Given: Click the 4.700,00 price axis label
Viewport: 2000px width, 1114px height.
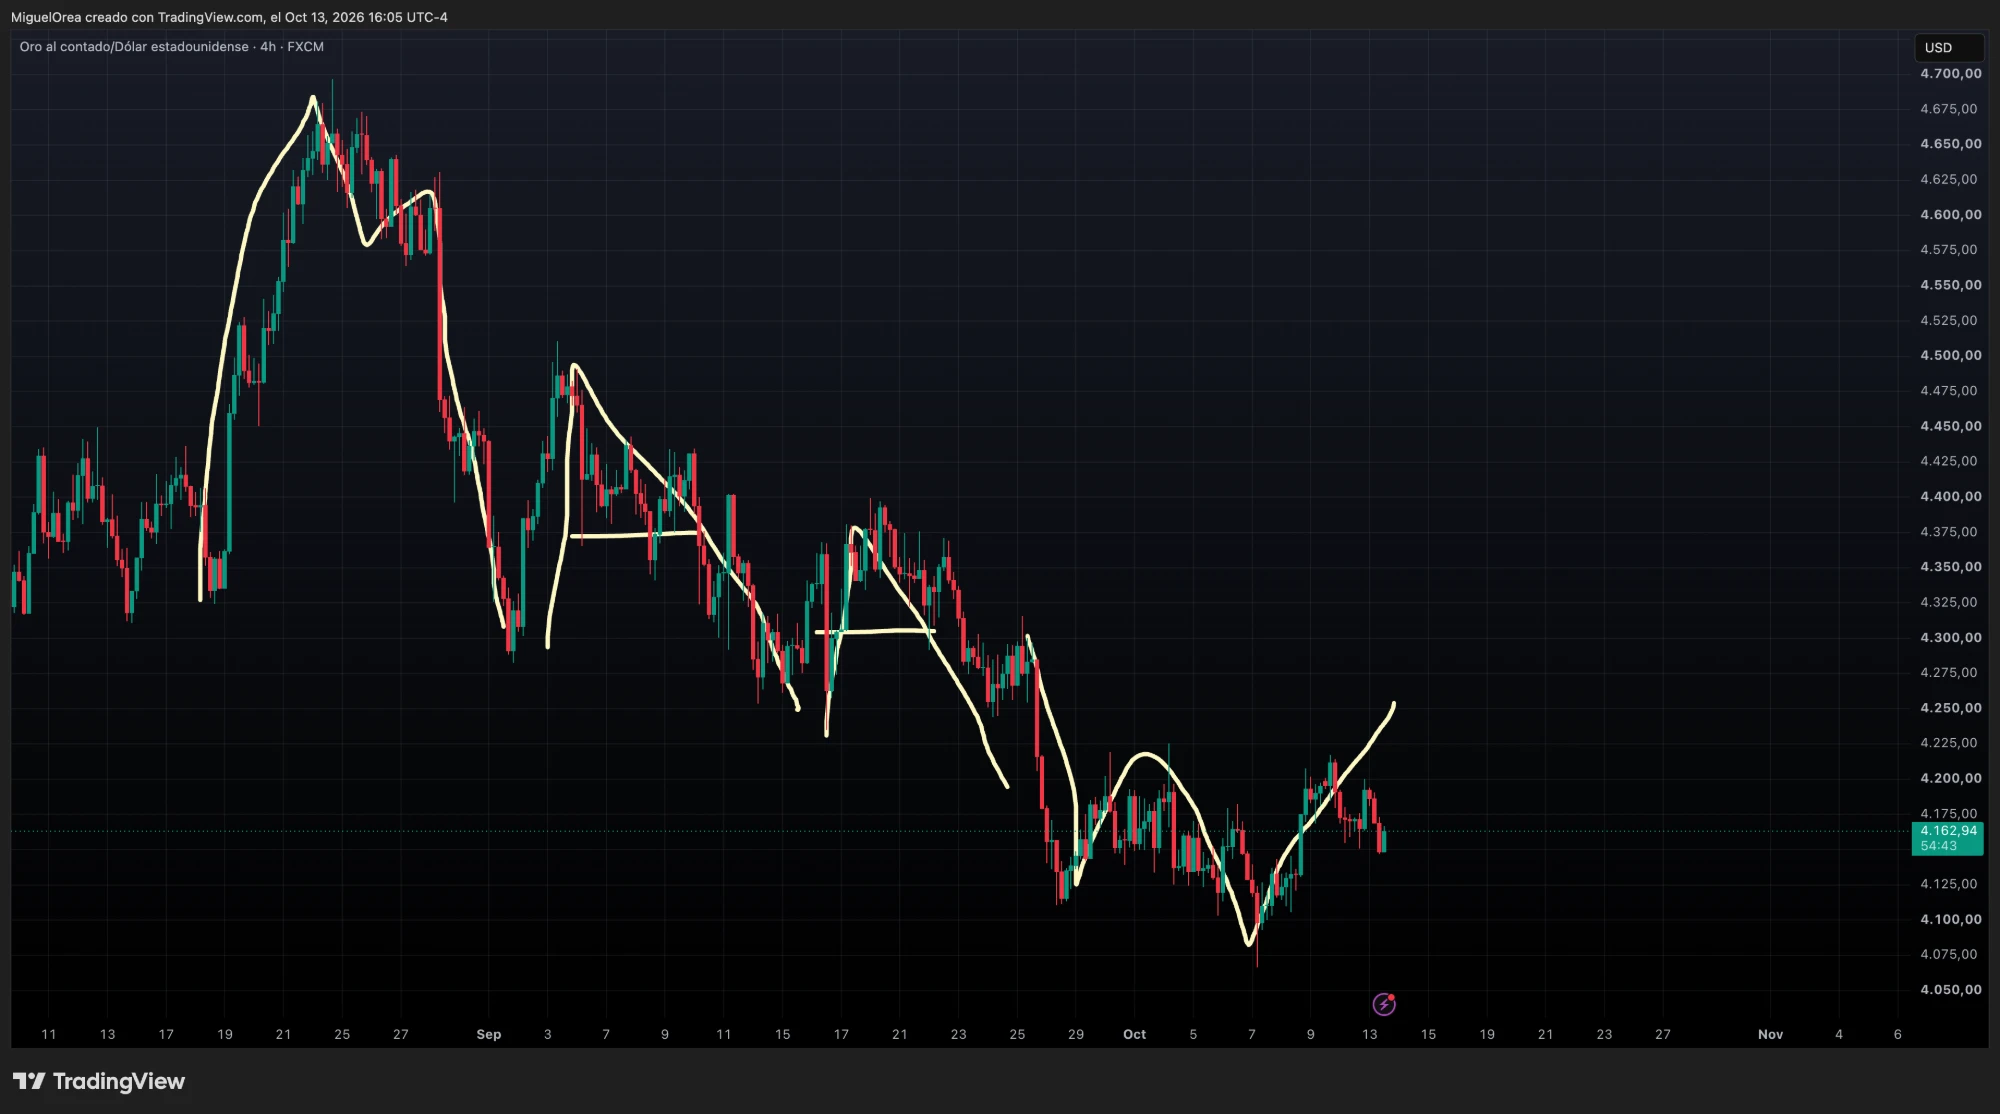Looking at the screenshot, I should point(1950,74).
